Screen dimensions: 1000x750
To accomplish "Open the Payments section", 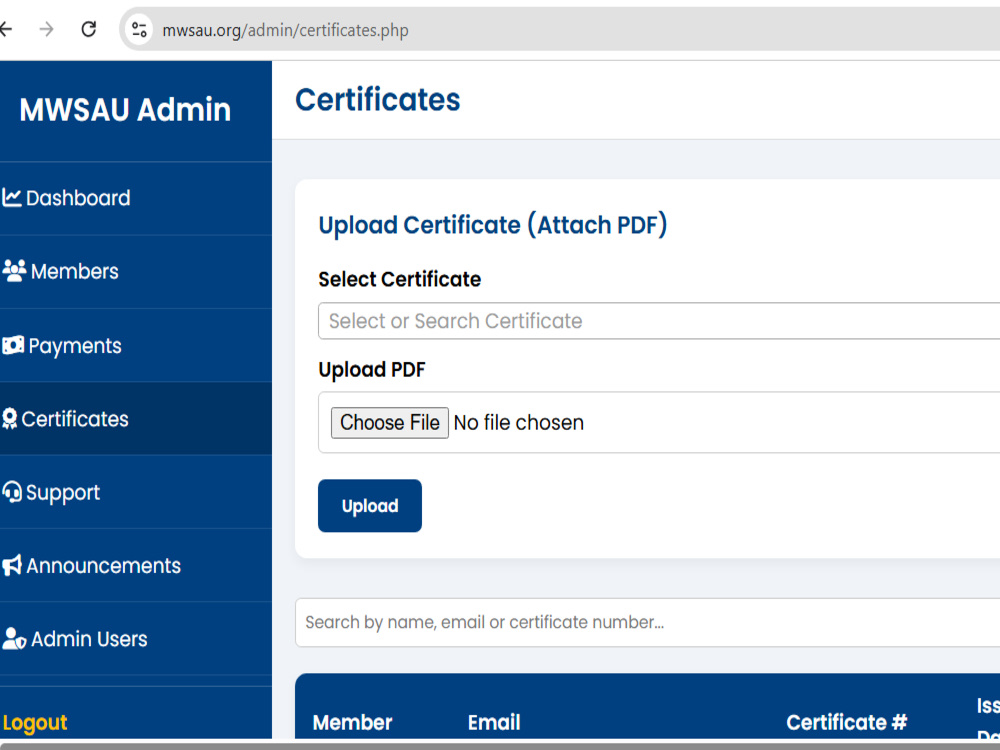I will 136,345.
